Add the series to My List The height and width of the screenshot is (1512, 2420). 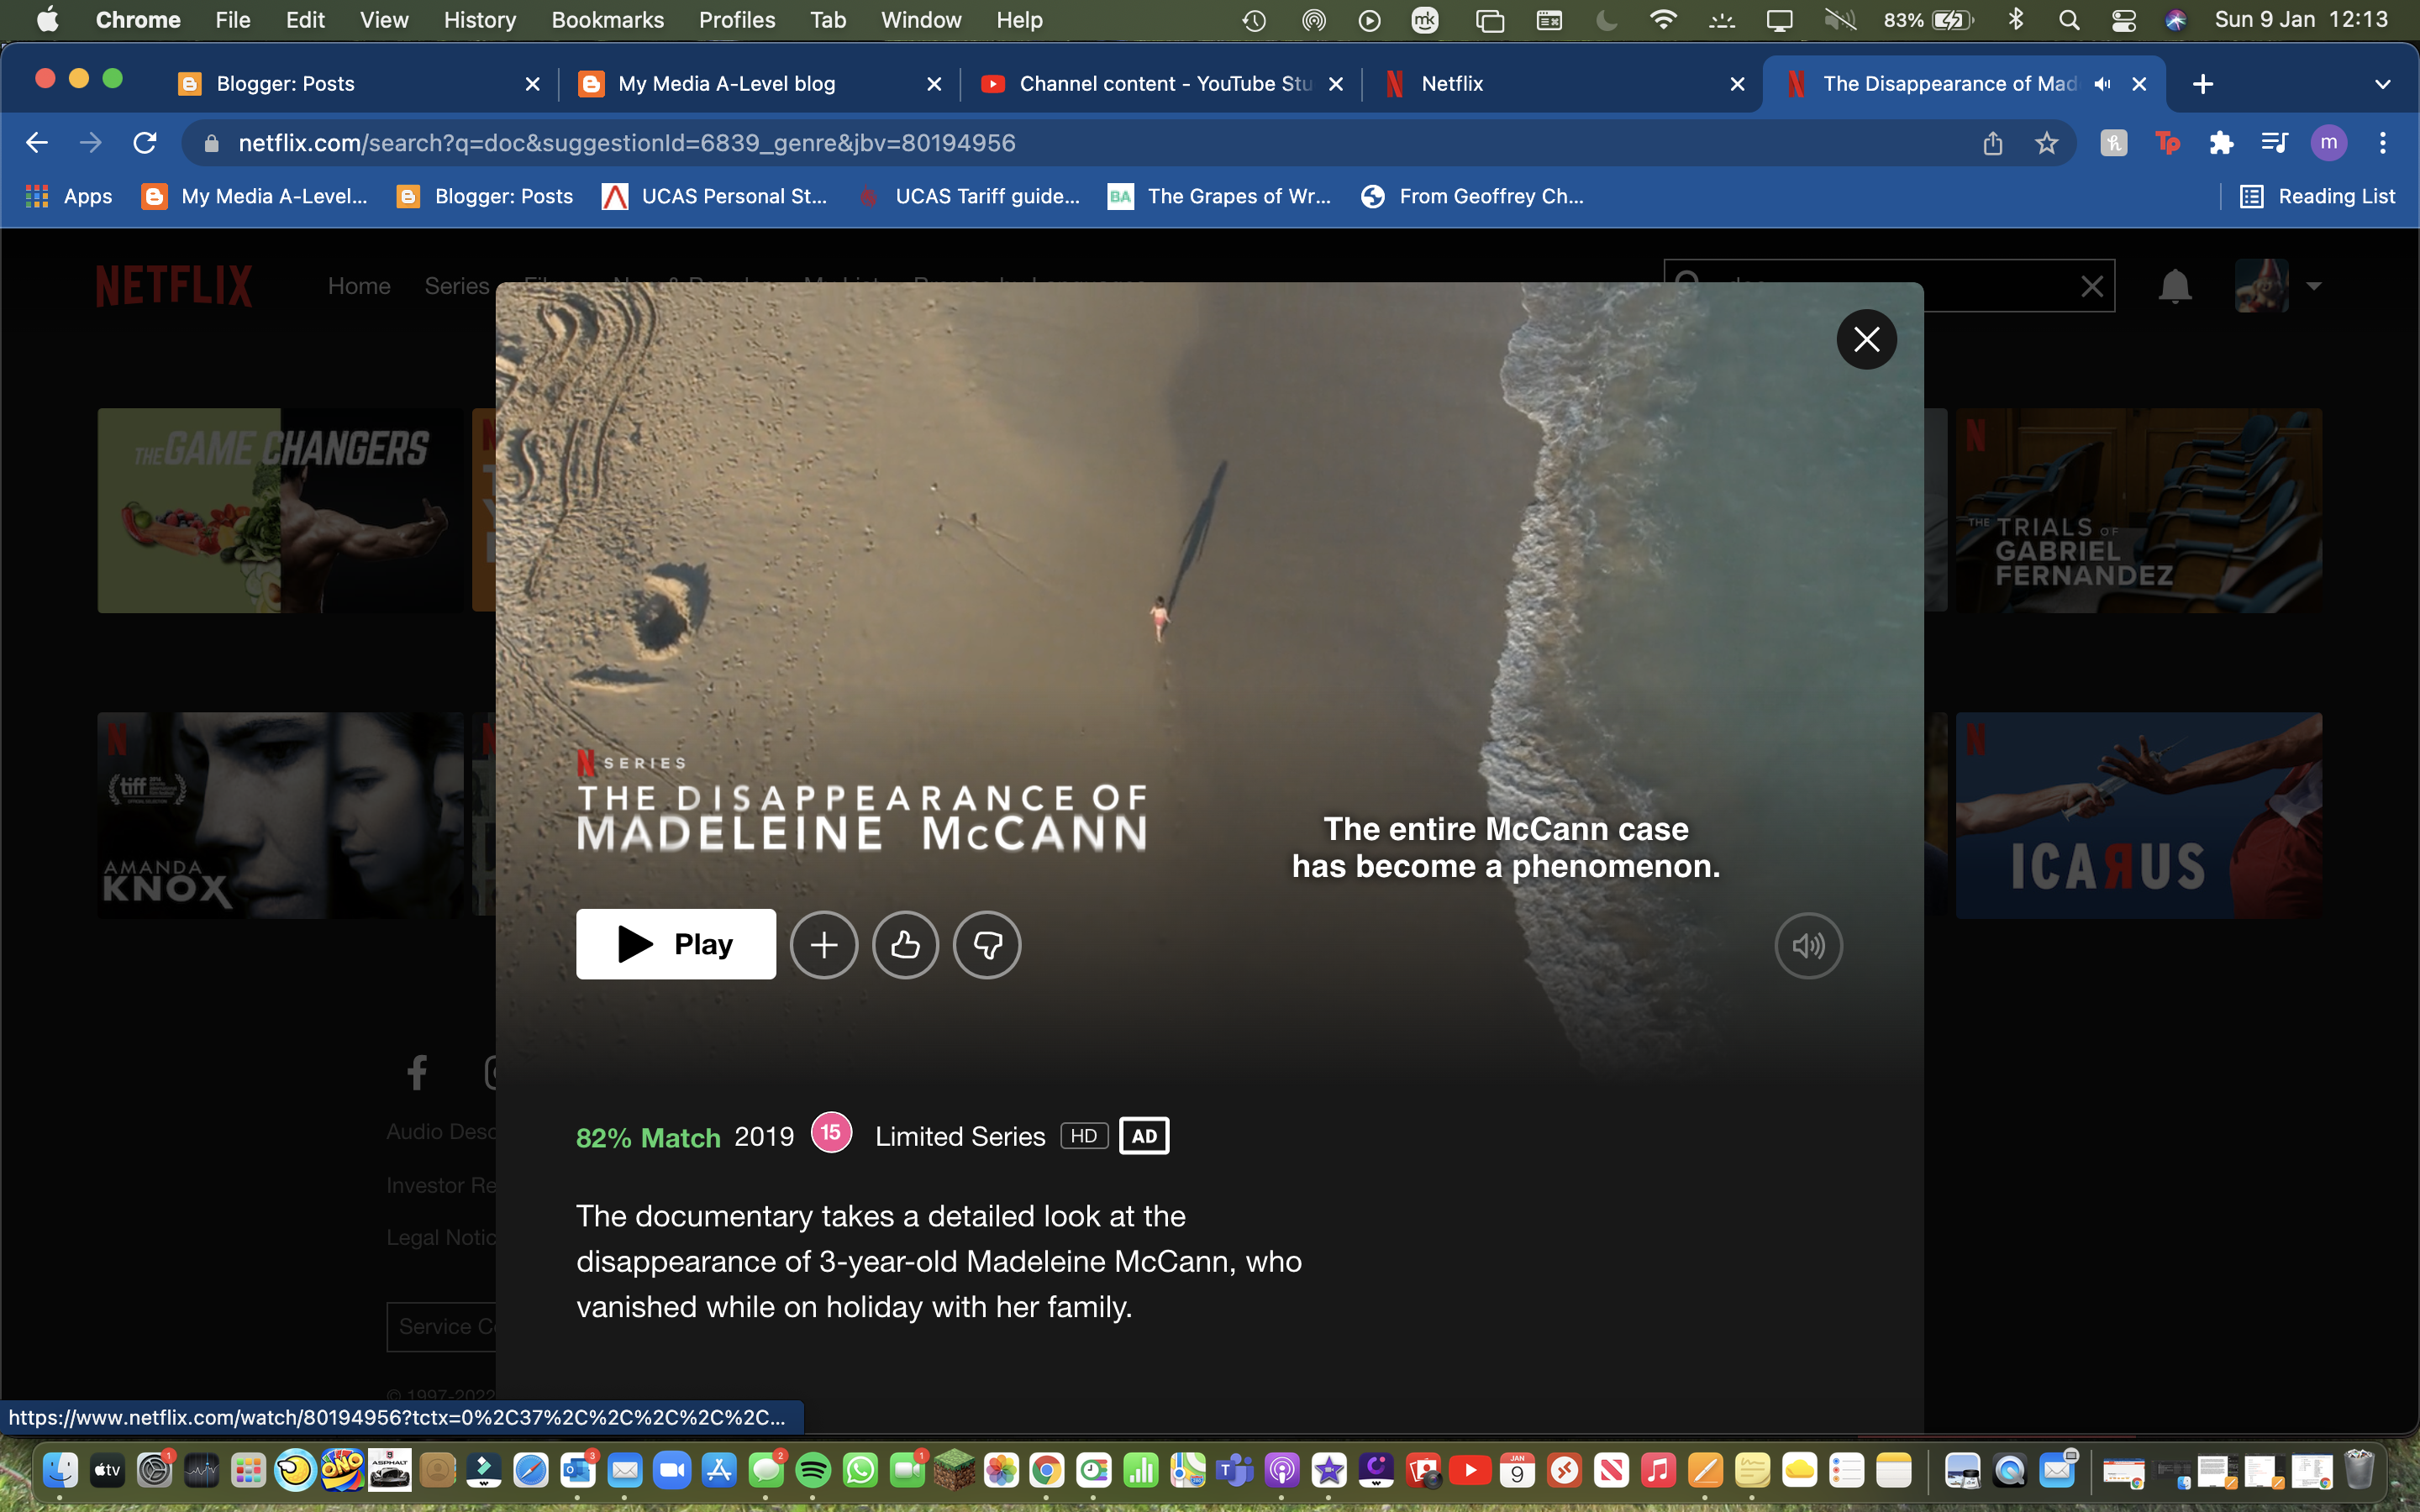point(823,945)
